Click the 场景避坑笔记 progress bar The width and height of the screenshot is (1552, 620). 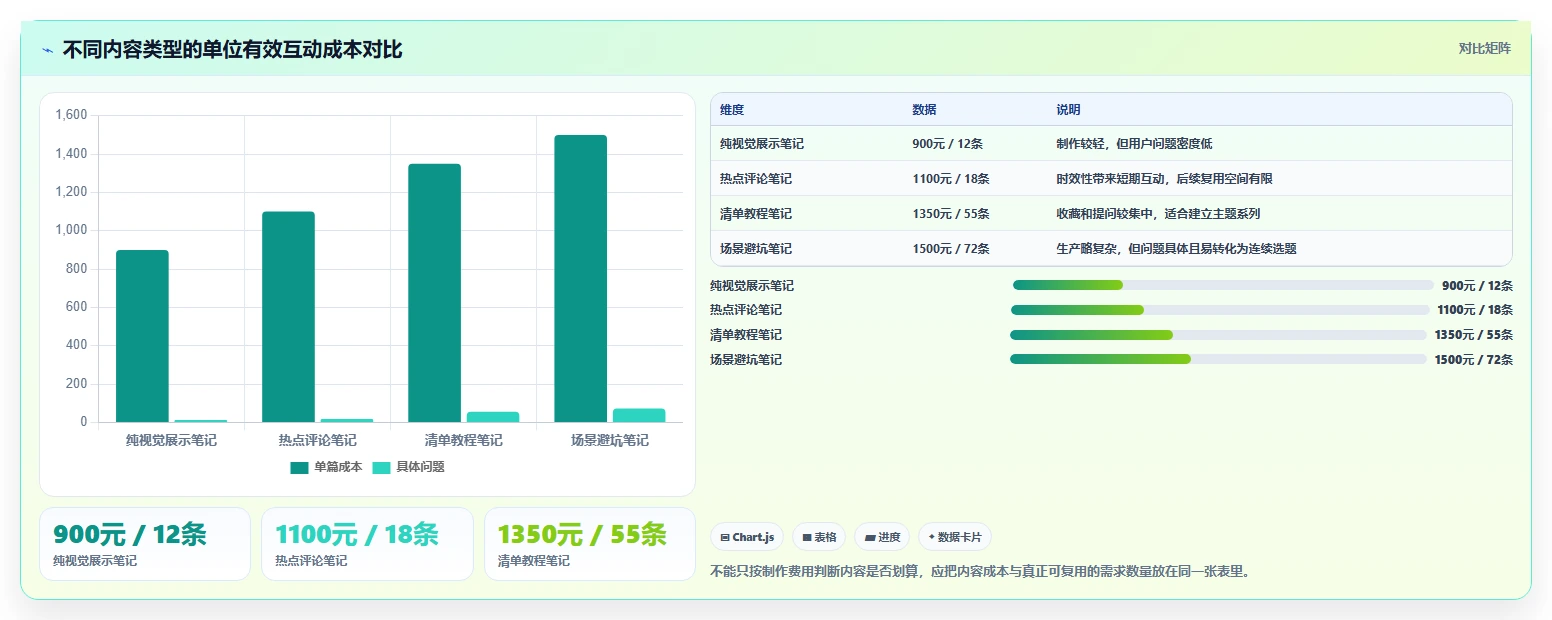point(1218,359)
